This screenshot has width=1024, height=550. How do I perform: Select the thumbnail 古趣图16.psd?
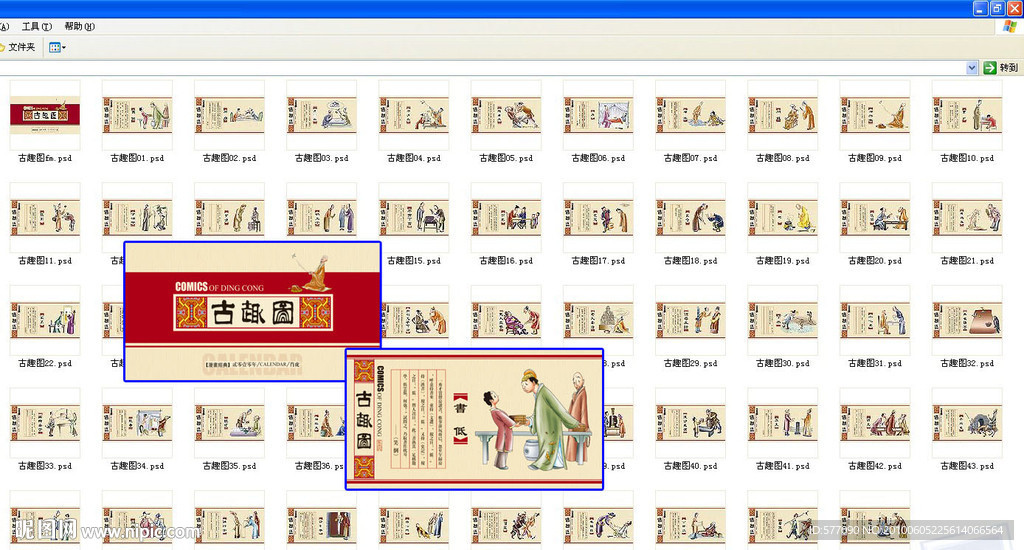click(506, 218)
